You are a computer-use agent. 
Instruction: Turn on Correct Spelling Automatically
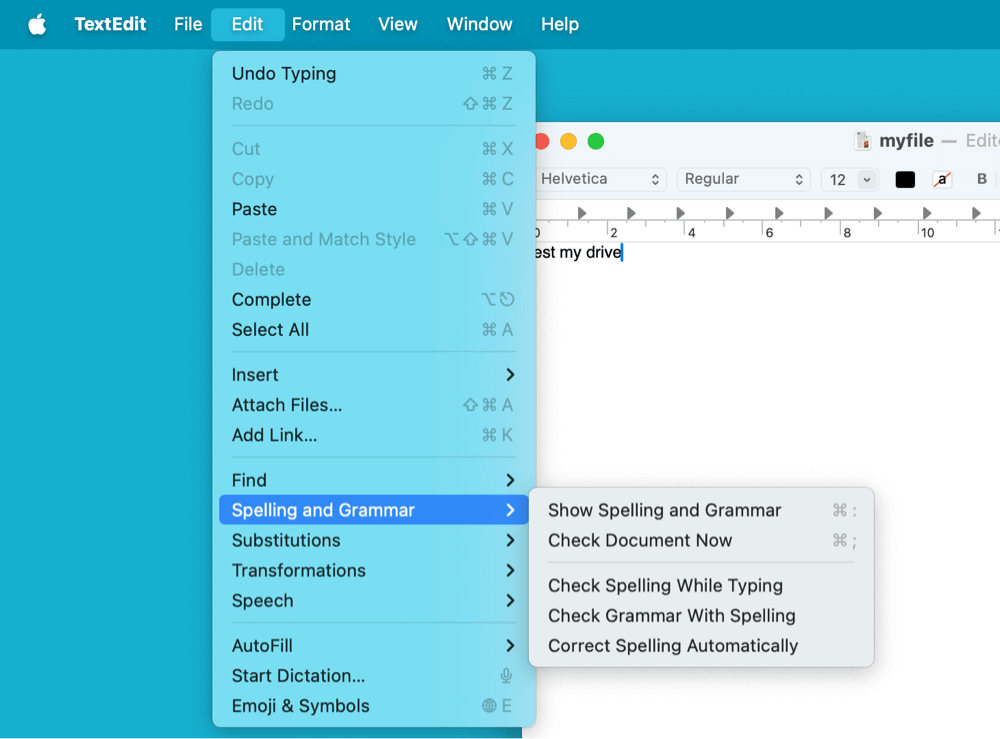(672, 646)
